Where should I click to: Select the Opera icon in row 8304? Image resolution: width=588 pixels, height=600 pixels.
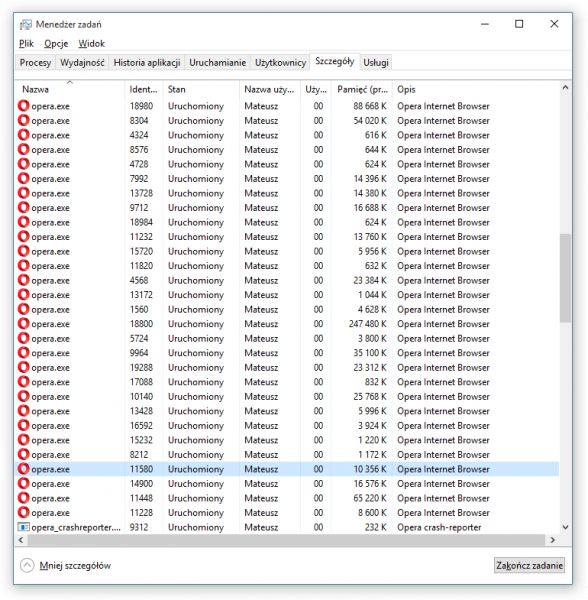pyautogui.click(x=24, y=121)
